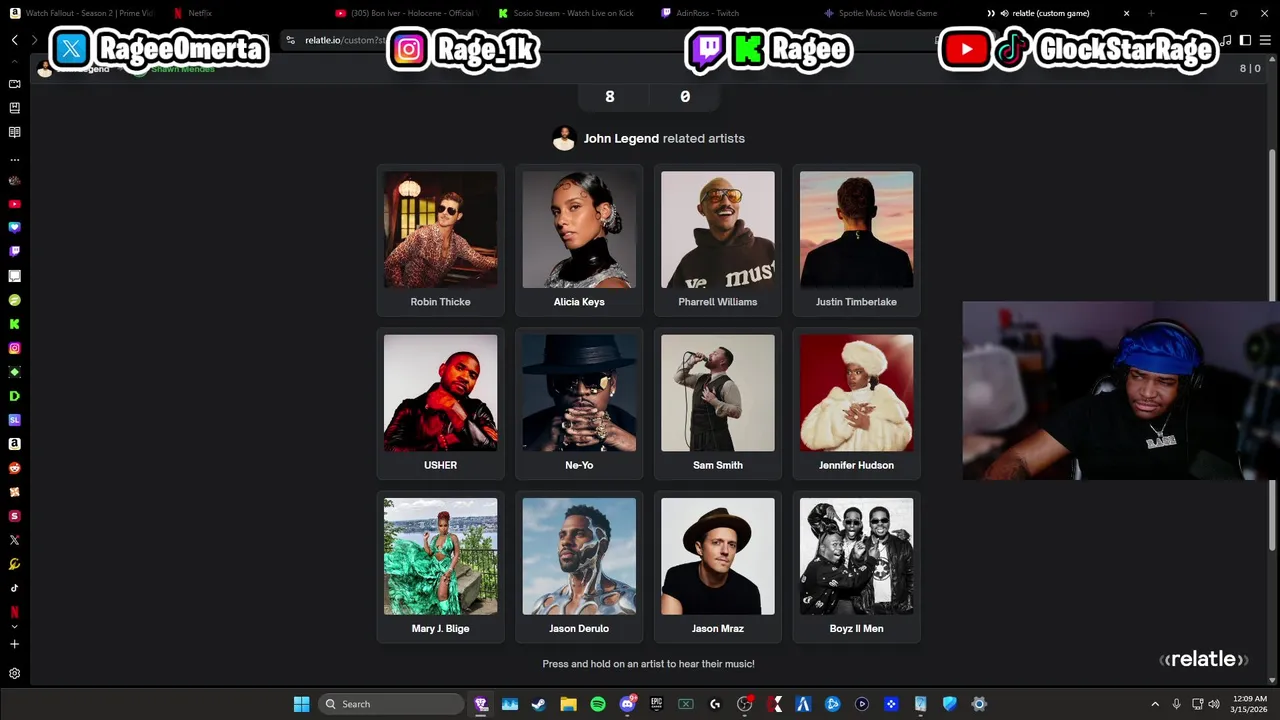Click the Windows Start button
This screenshot has height=720, width=1280.
point(301,704)
